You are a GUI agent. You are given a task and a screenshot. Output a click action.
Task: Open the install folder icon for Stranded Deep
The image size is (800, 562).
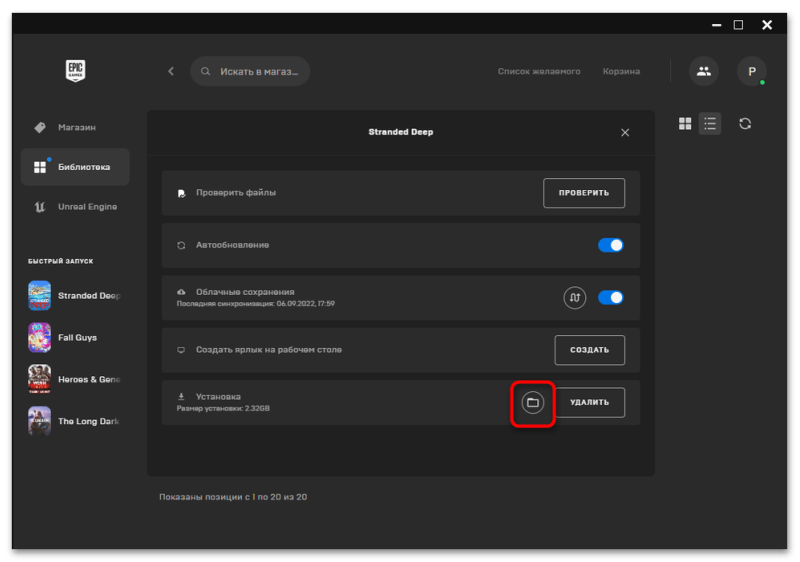pos(532,403)
